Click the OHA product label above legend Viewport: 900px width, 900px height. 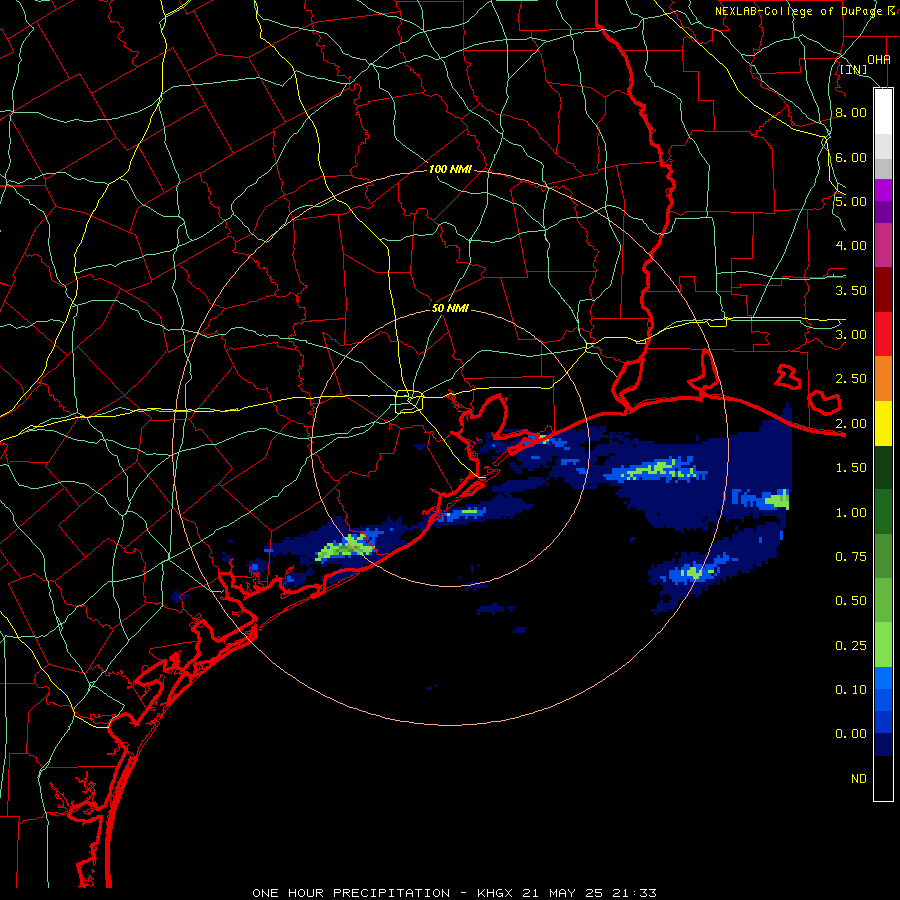pos(879,59)
